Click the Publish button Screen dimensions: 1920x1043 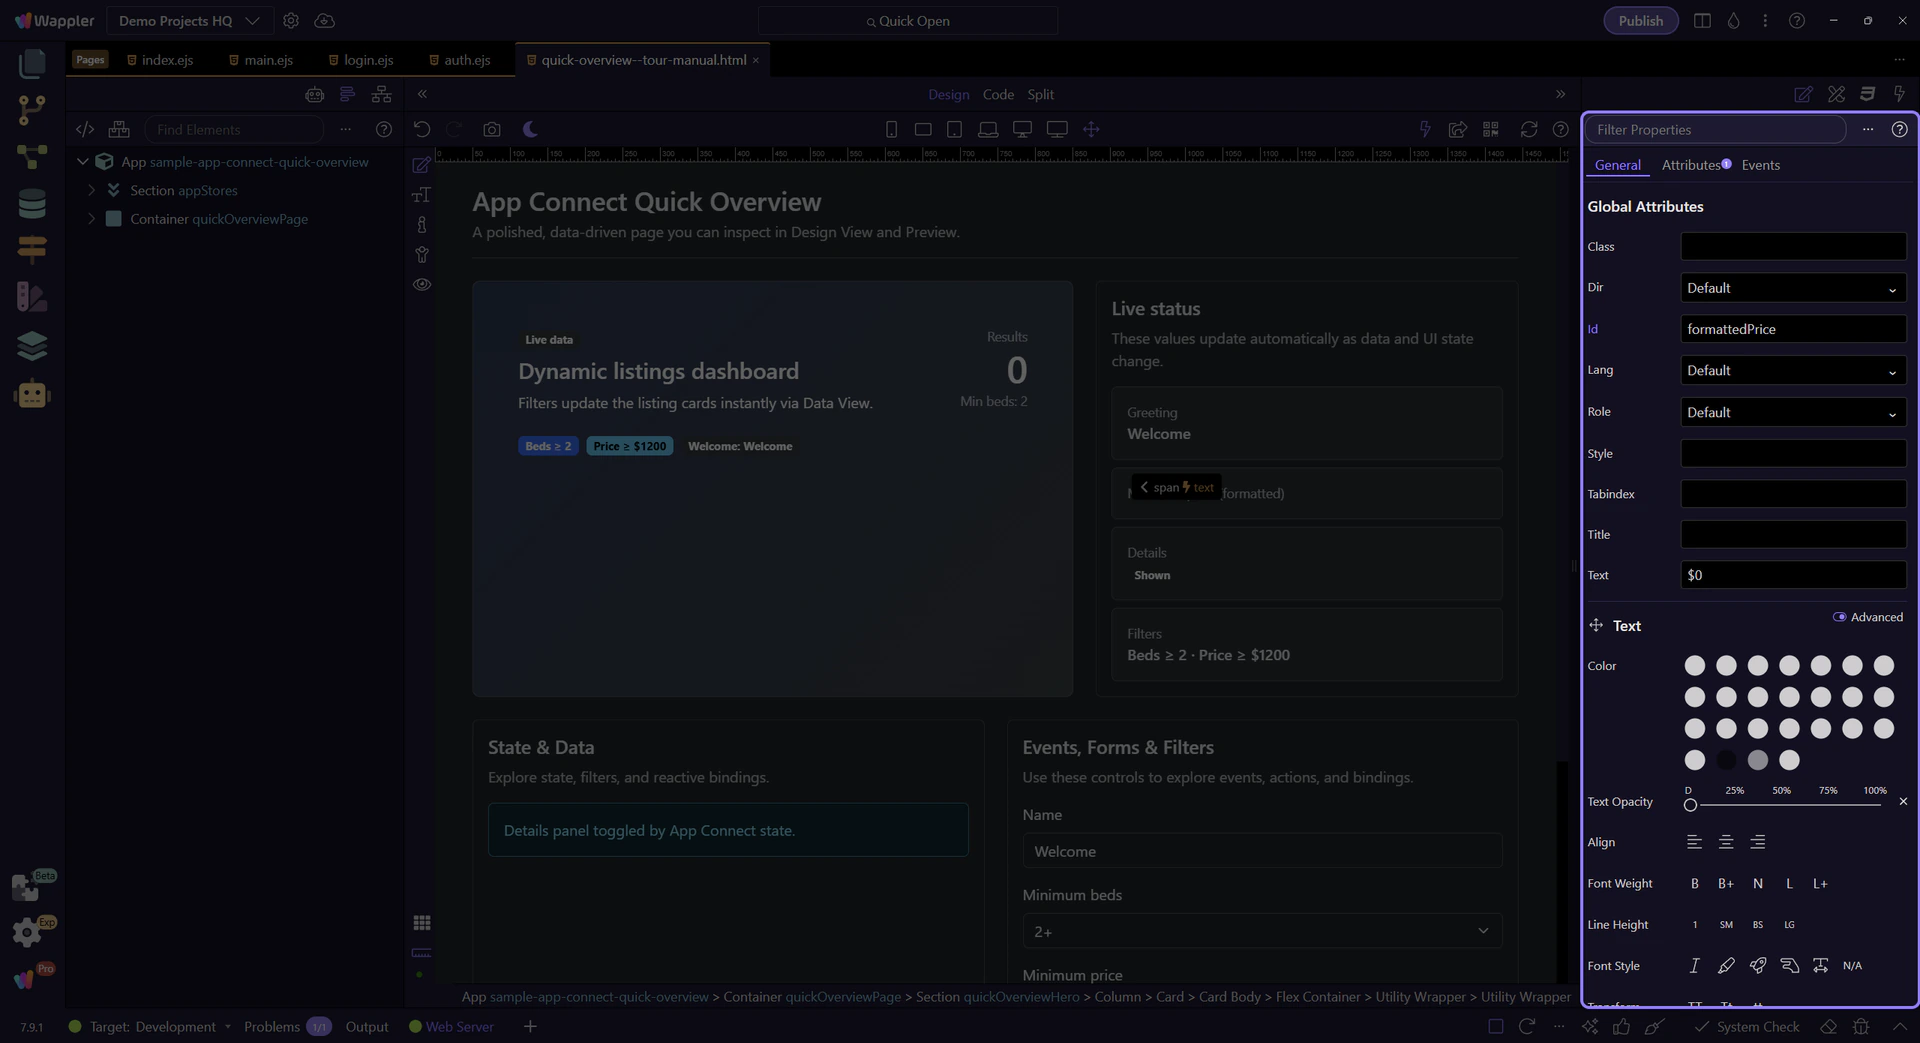coord(1640,21)
